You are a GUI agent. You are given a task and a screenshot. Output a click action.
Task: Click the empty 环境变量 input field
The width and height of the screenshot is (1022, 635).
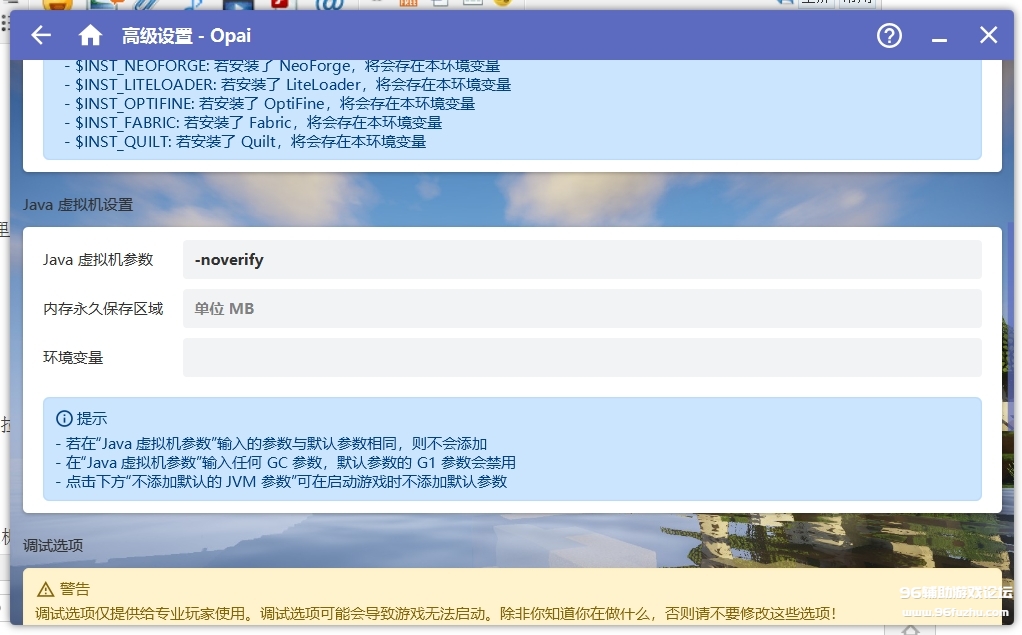[x=581, y=358]
